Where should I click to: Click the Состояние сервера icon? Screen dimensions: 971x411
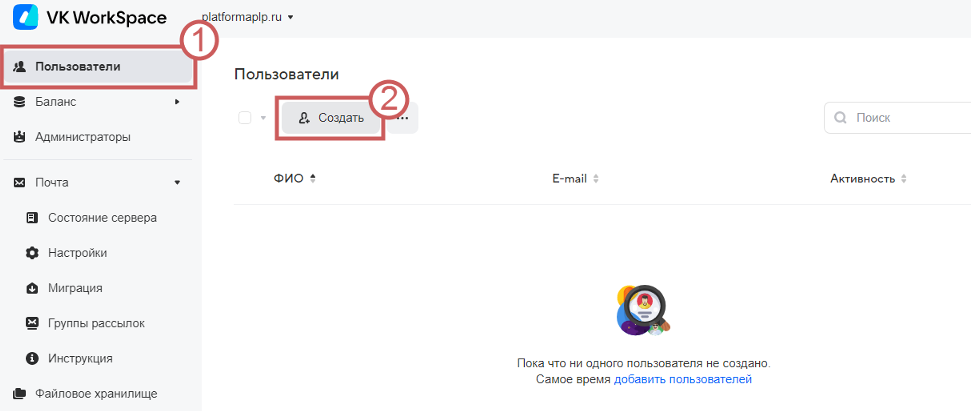(x=32, y=217)
